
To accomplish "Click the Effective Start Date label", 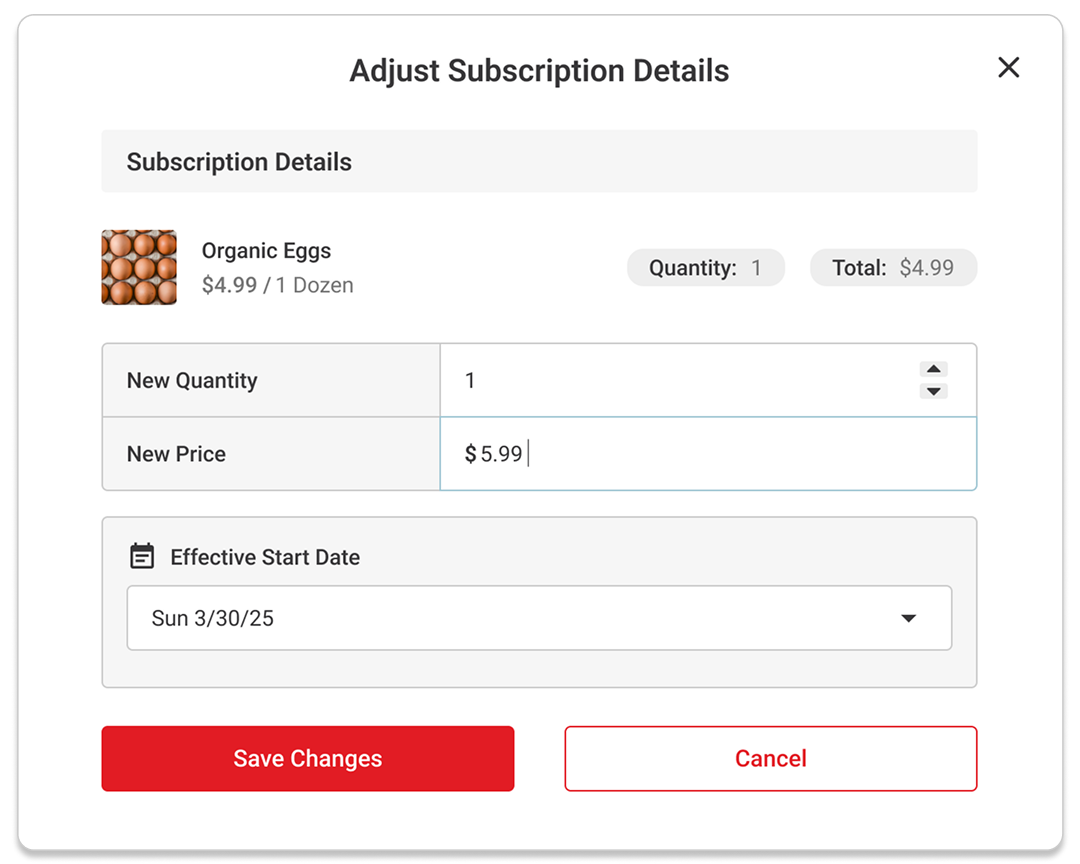I will click(x=265, y=557).
